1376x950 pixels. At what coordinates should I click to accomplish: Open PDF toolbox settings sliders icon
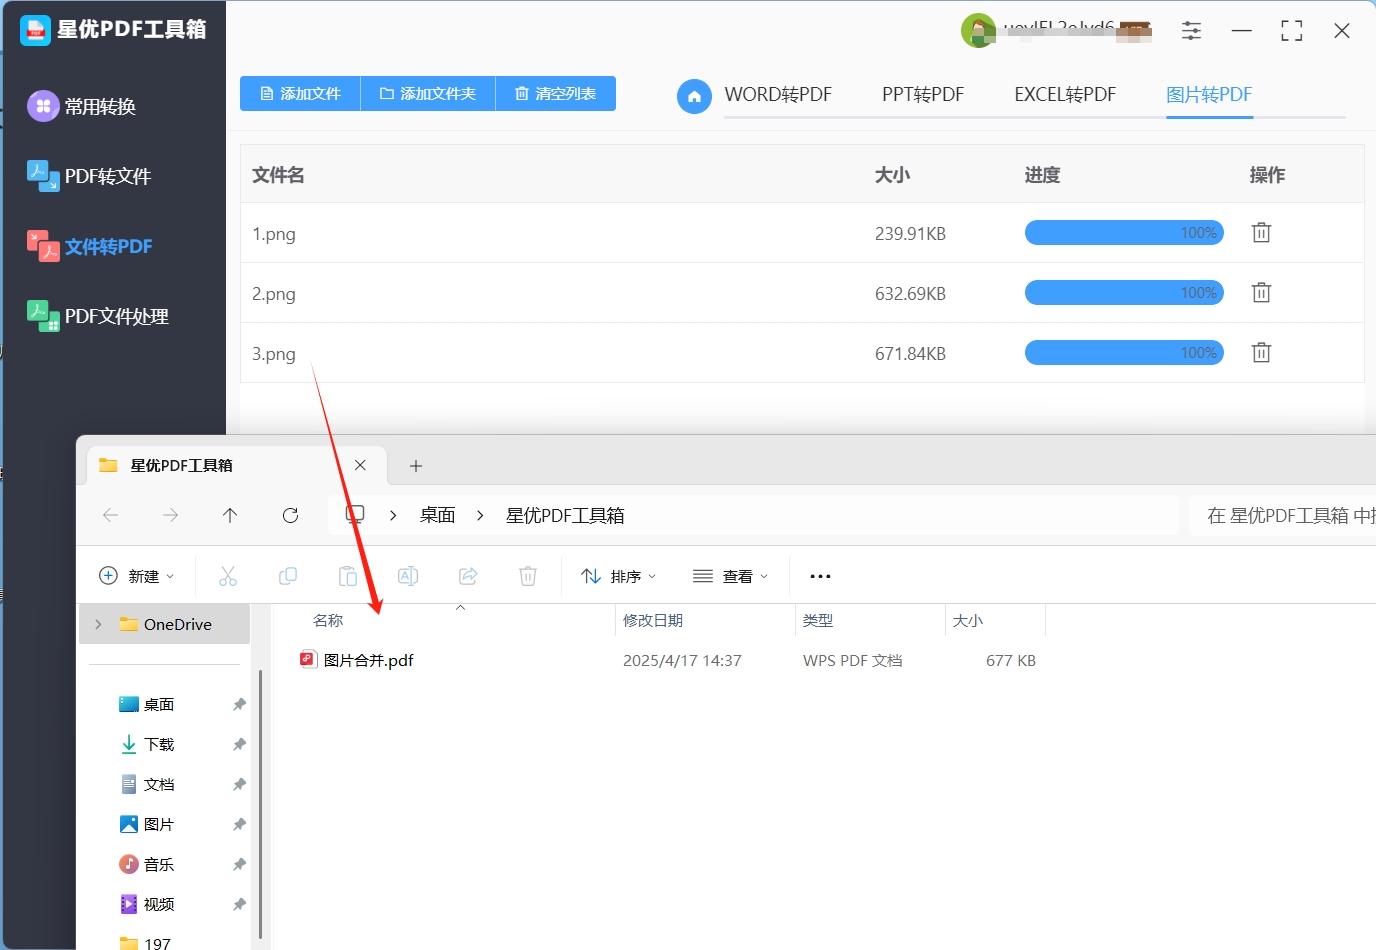point(1191,31)
